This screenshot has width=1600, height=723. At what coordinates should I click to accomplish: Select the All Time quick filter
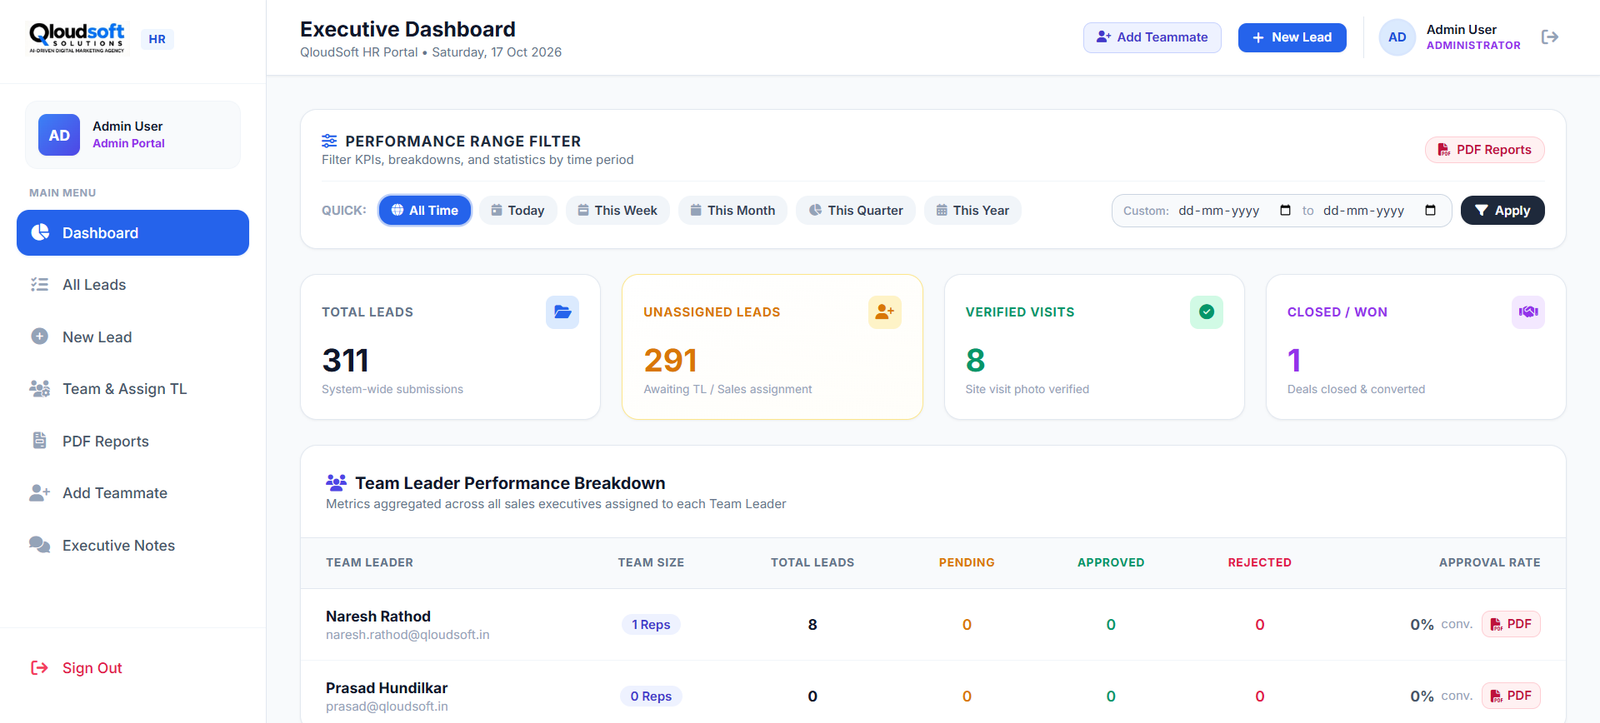point(425,210)
